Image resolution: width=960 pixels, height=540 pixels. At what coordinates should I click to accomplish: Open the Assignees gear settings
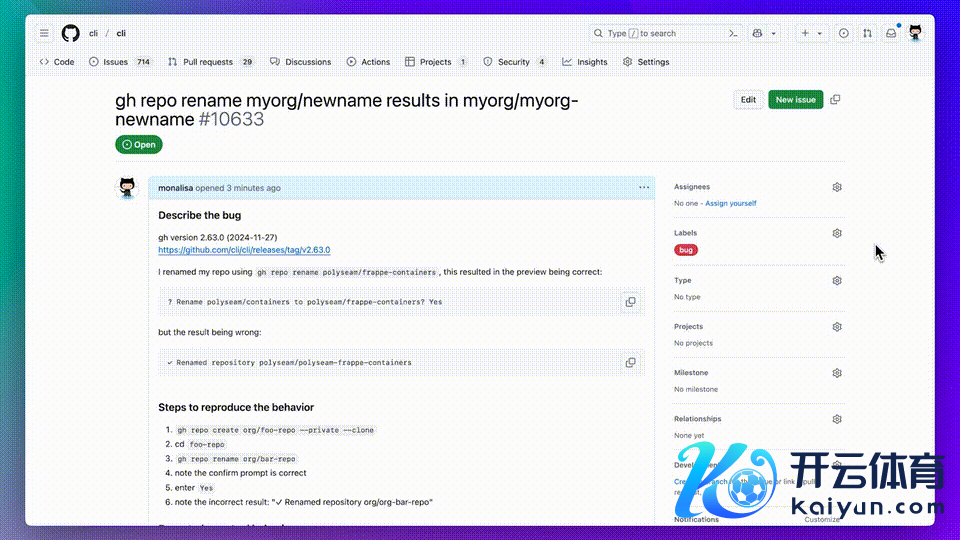837,187
